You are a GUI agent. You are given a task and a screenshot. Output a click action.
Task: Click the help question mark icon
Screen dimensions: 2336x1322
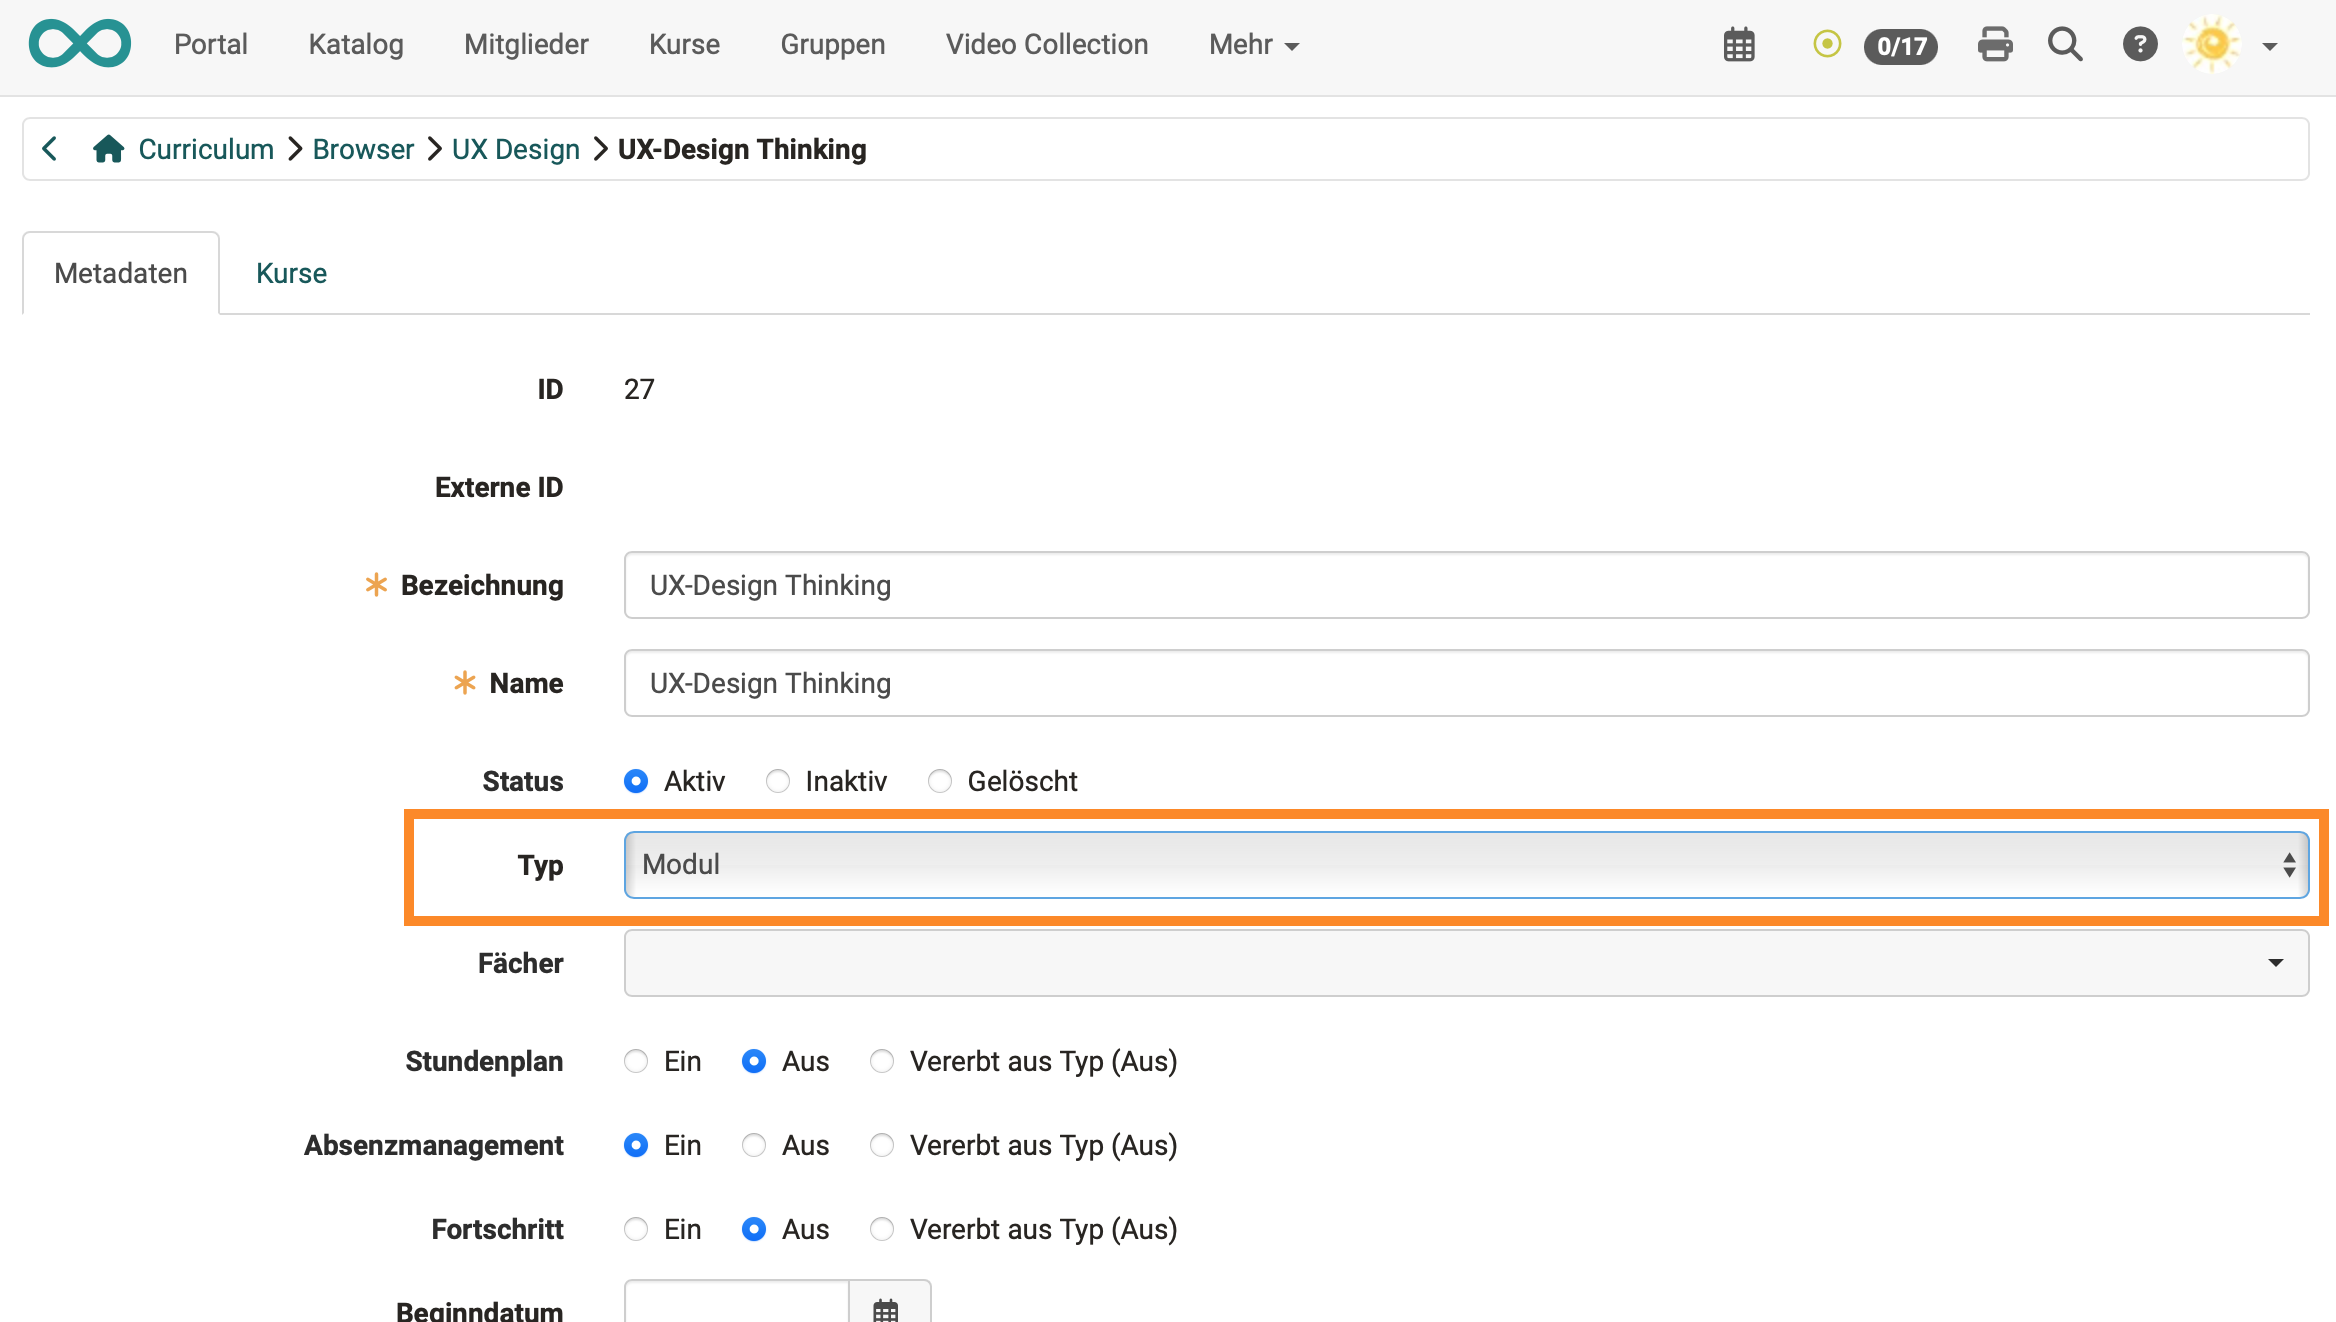pyautogui.click(x=2140, y=45)
